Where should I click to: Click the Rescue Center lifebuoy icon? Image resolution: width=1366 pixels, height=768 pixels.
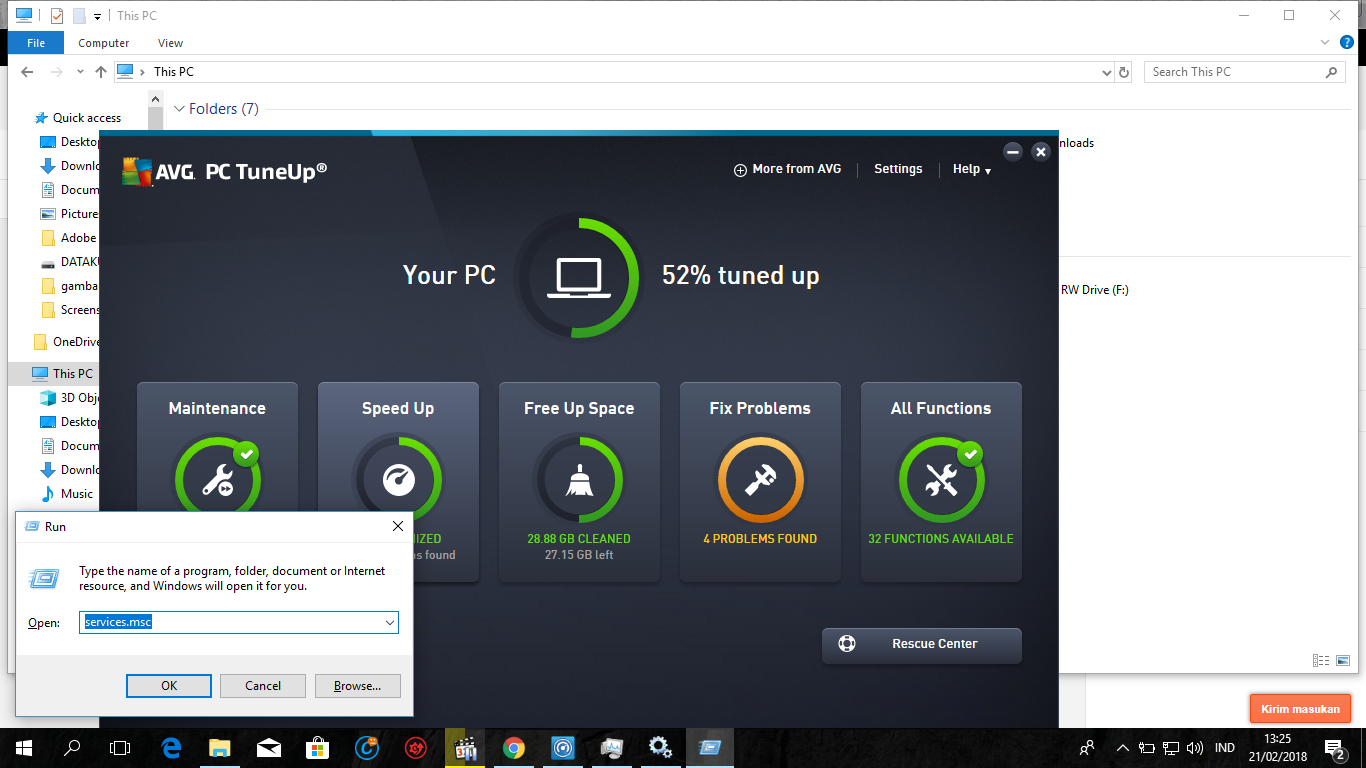point(847,644)
